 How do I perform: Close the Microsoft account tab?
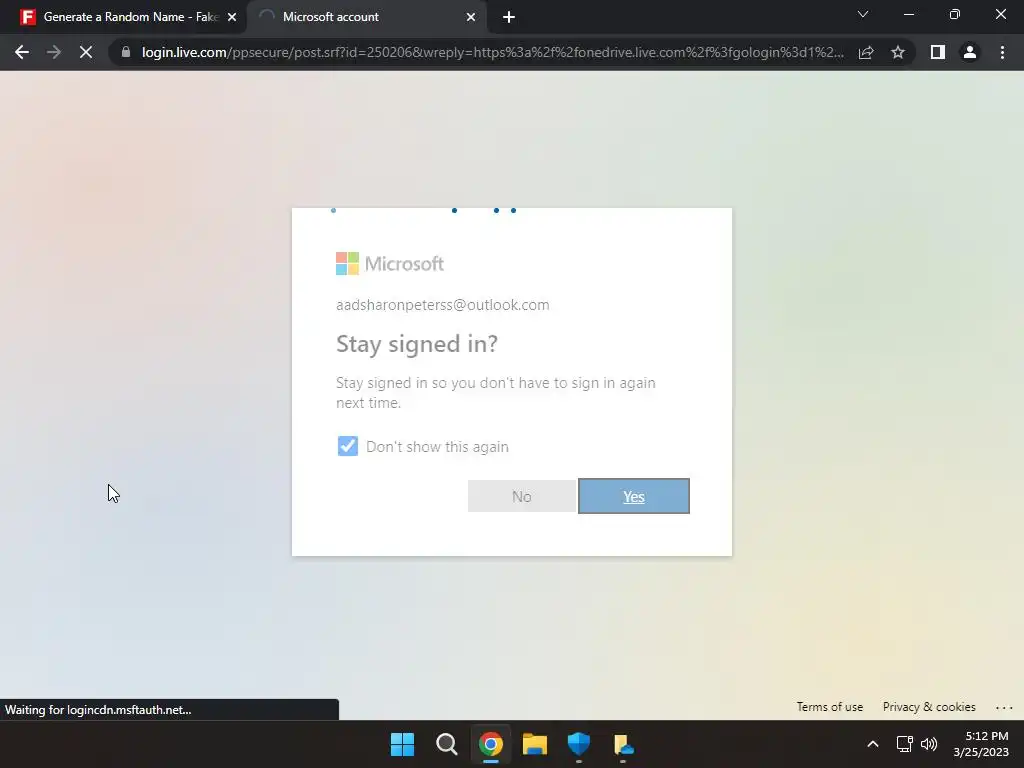pos(471,18)
